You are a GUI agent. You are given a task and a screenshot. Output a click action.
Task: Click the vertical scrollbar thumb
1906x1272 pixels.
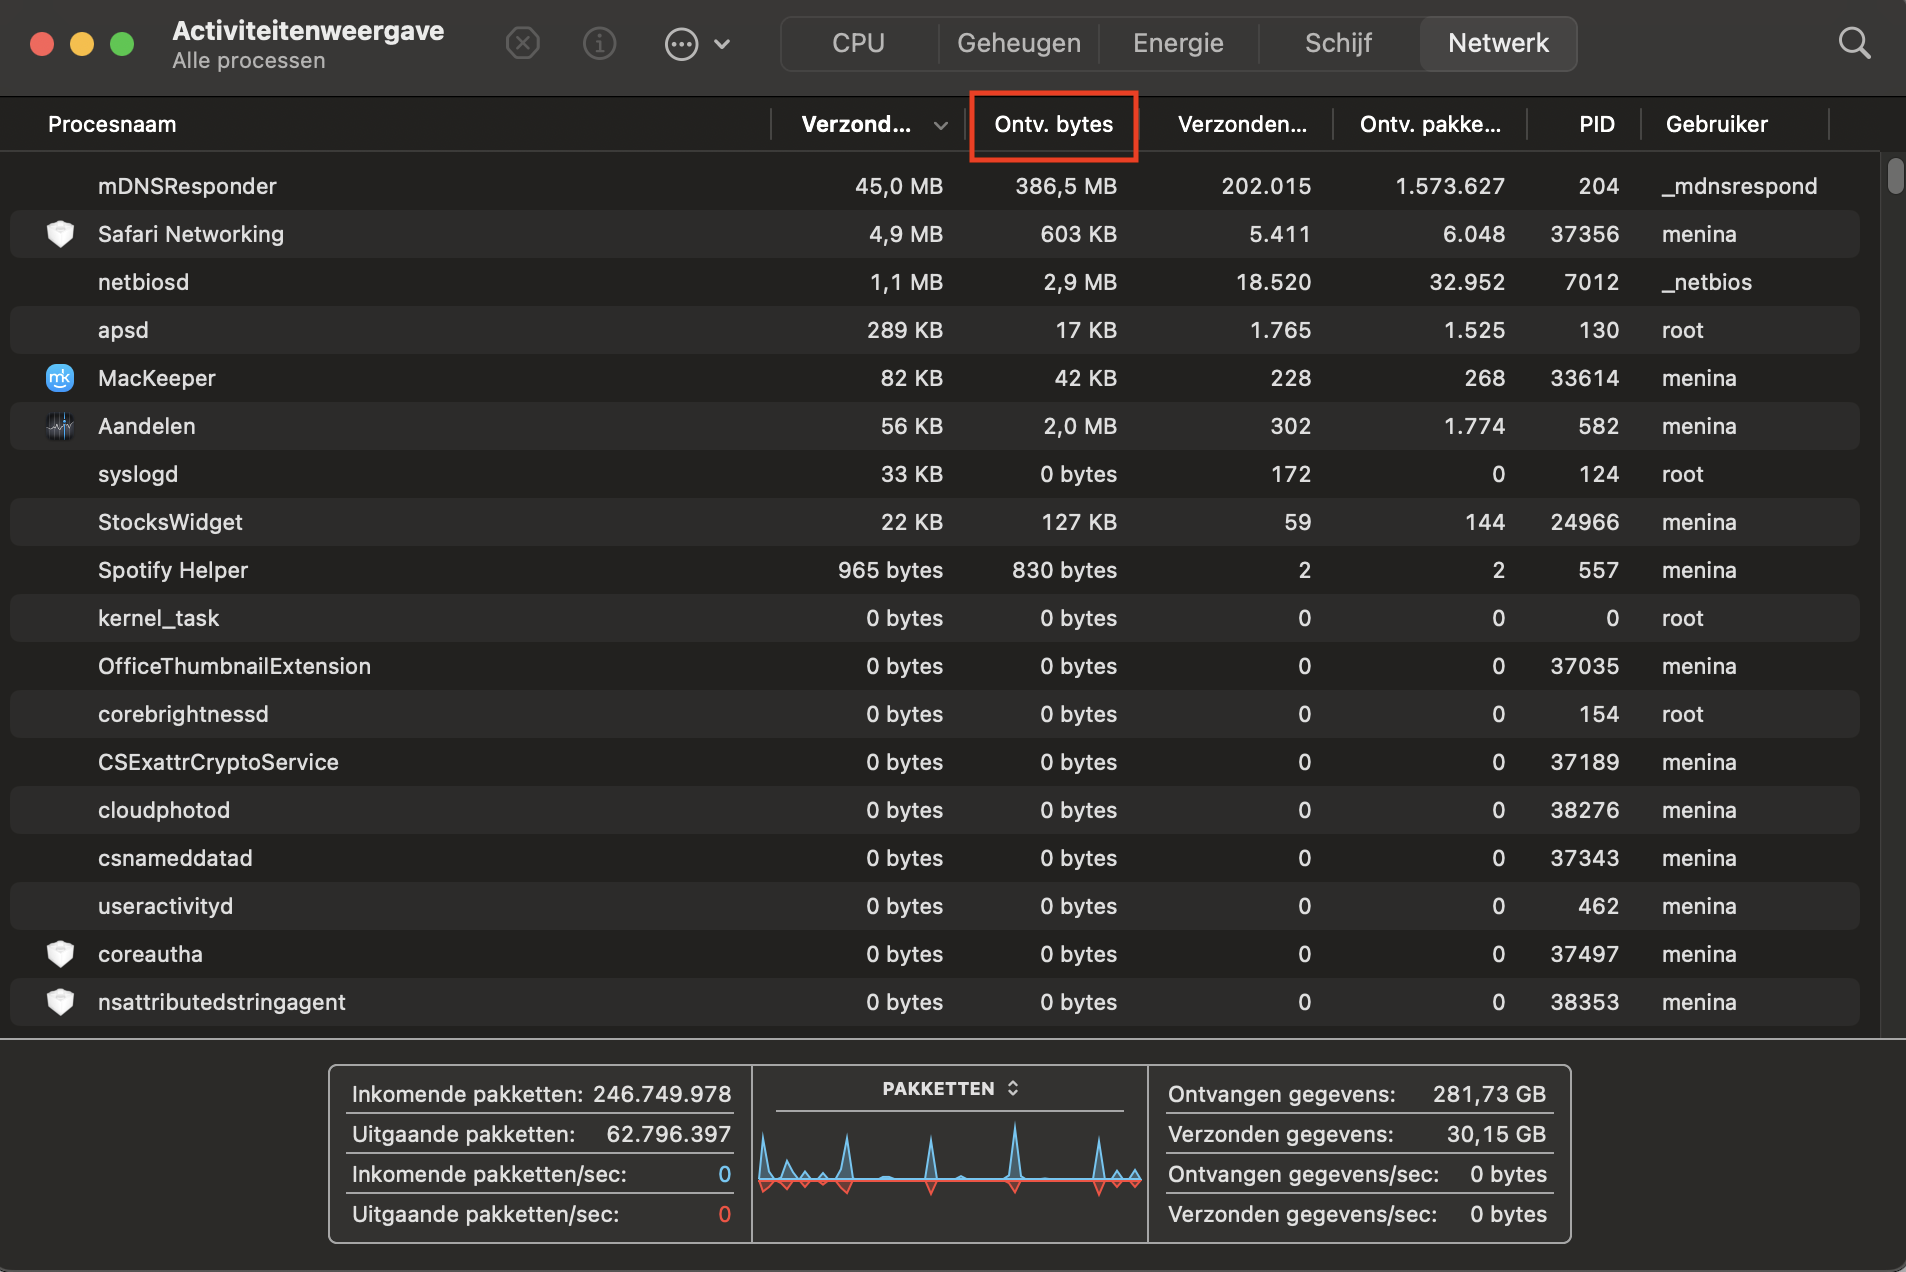(x=1895, y=177)
